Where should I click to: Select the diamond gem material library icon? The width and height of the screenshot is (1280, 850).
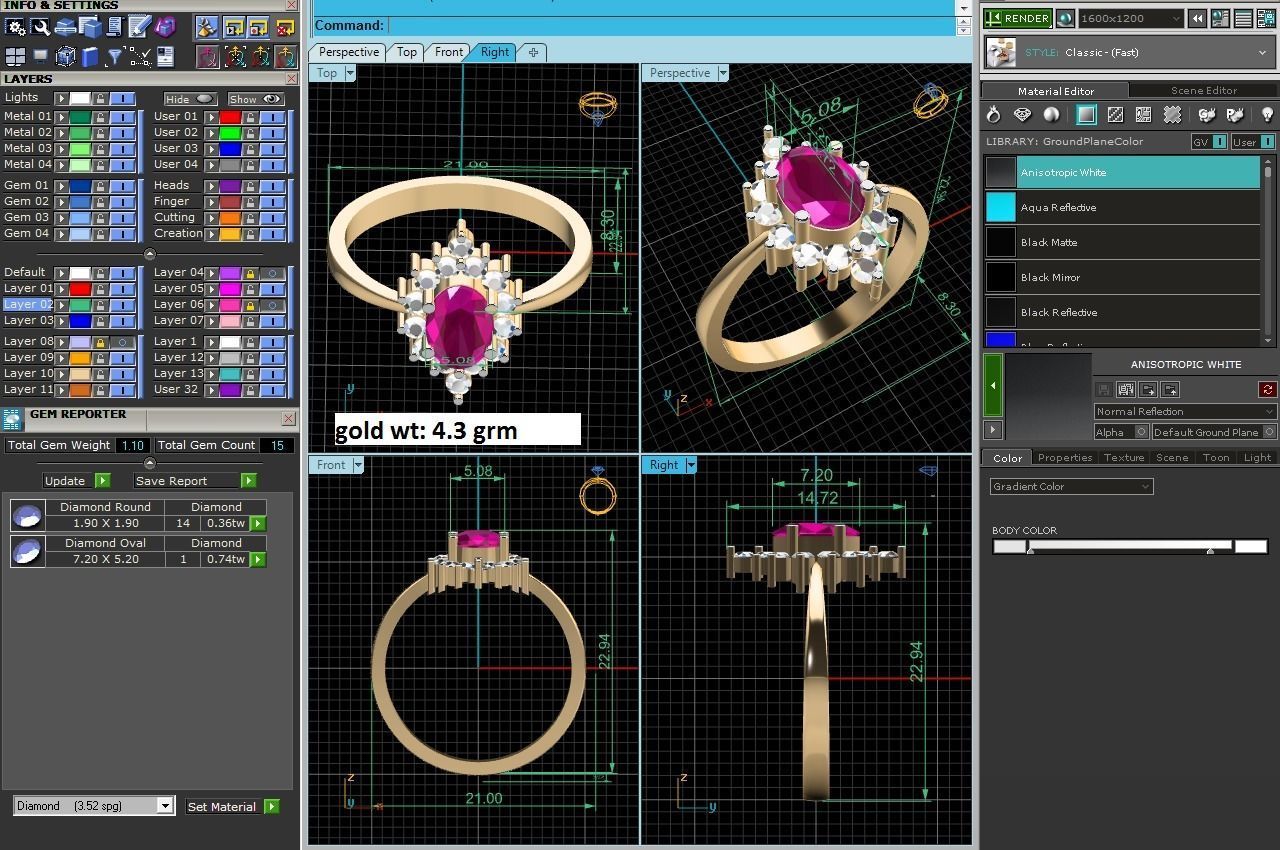click(1022, 115)
